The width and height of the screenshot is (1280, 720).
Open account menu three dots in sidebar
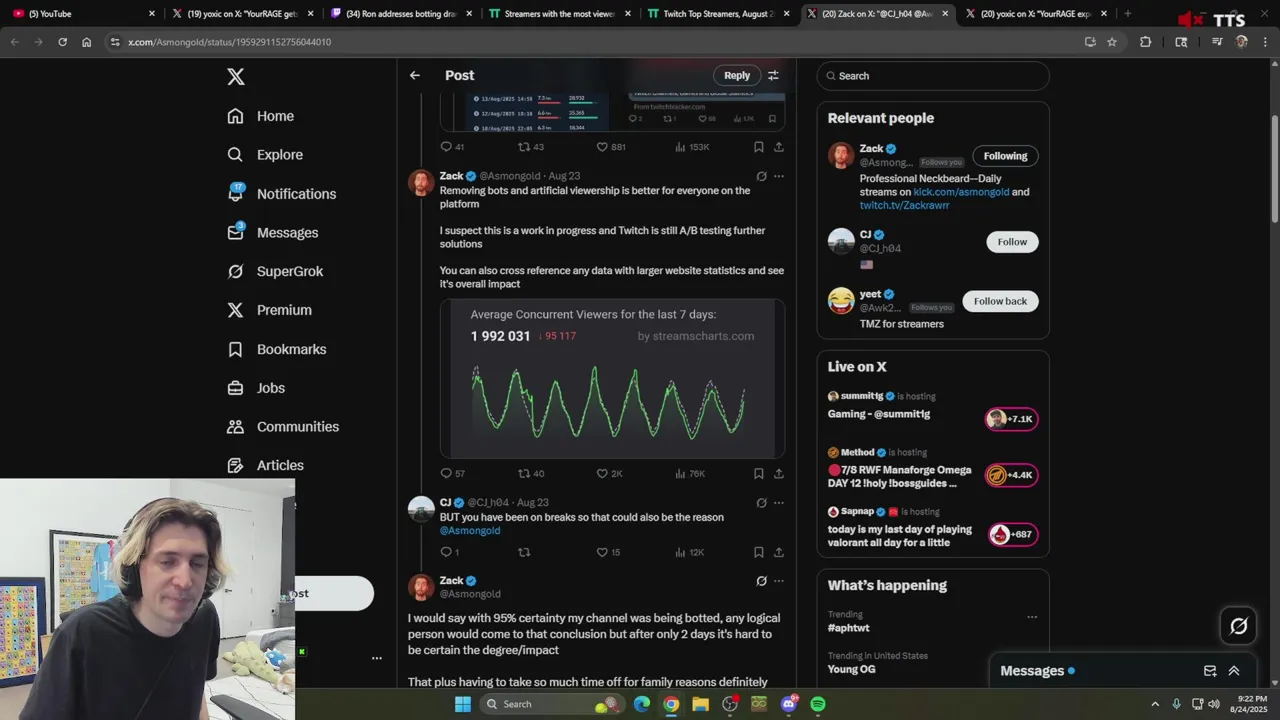tap(377, 658)
